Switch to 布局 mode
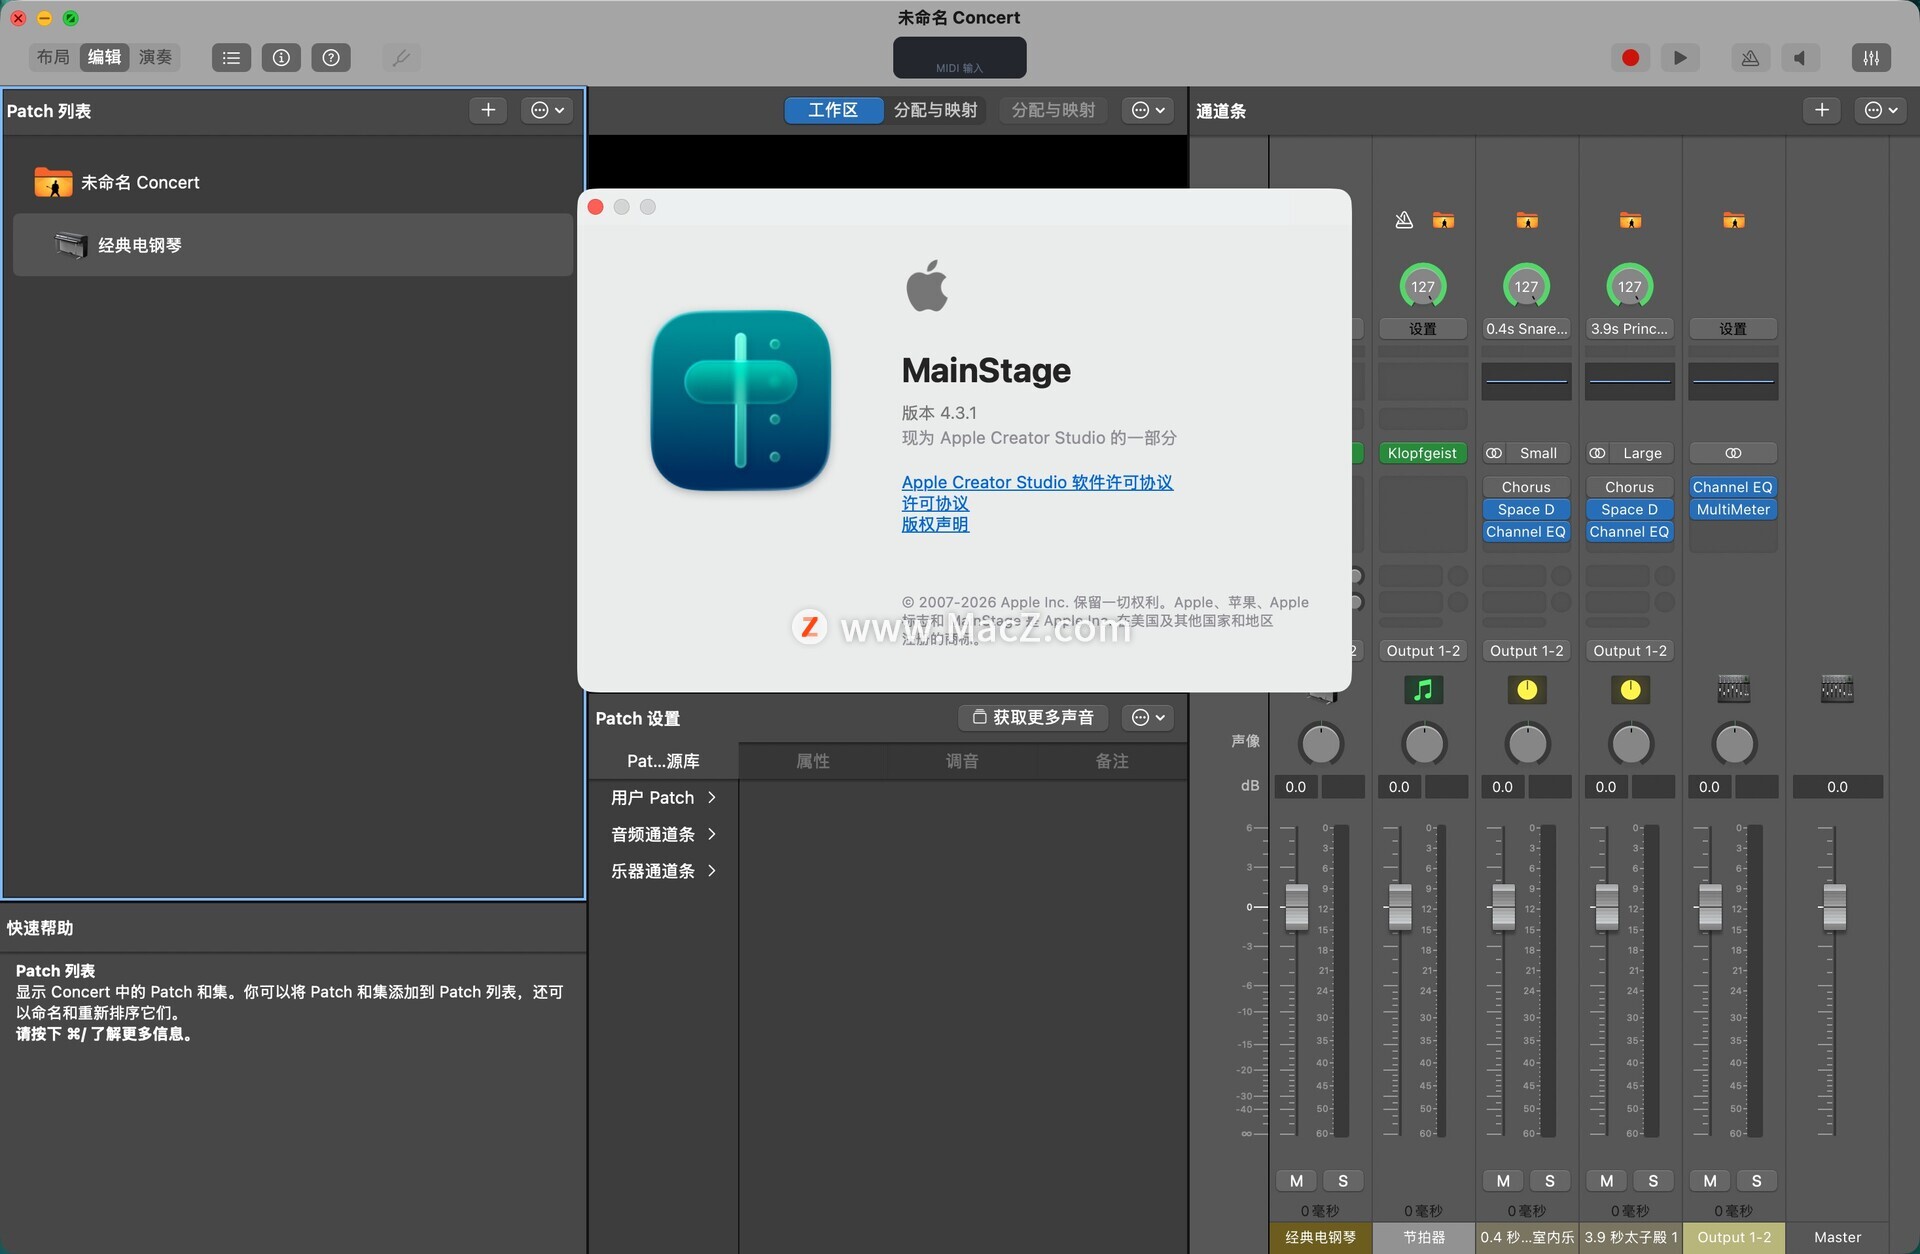The width and height of the screenshot is (1920, 1254). pos(53,57)
